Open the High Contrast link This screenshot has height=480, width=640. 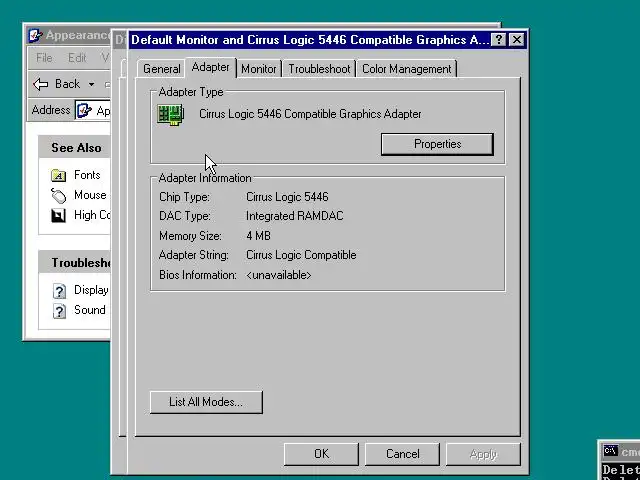pyautogui.click(x=92, y=215)
